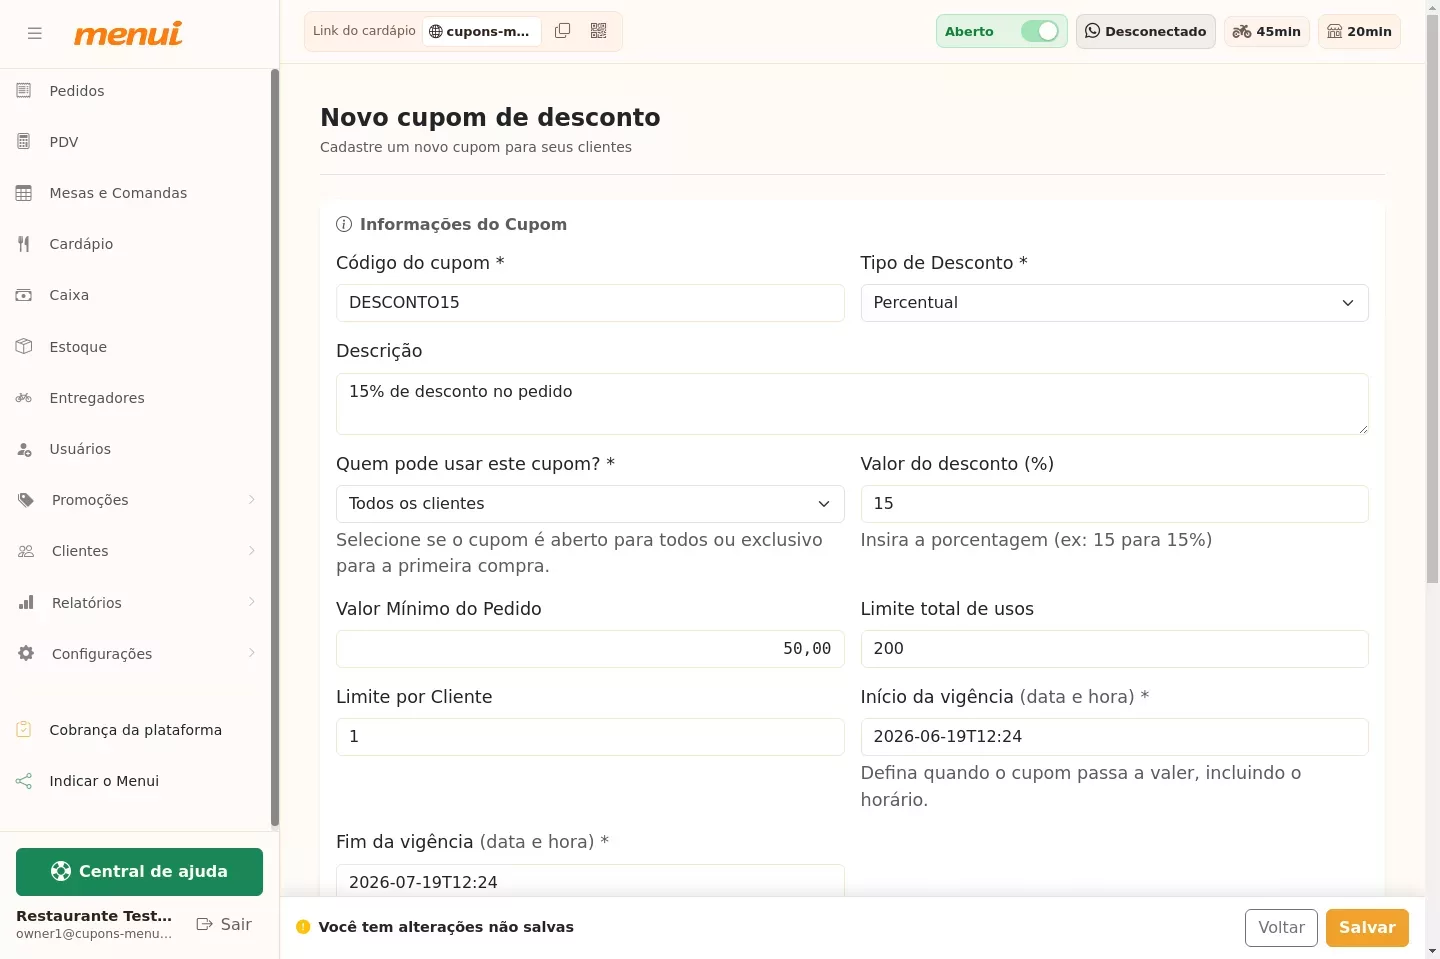Log out with the Sair button

coord(224,925)
